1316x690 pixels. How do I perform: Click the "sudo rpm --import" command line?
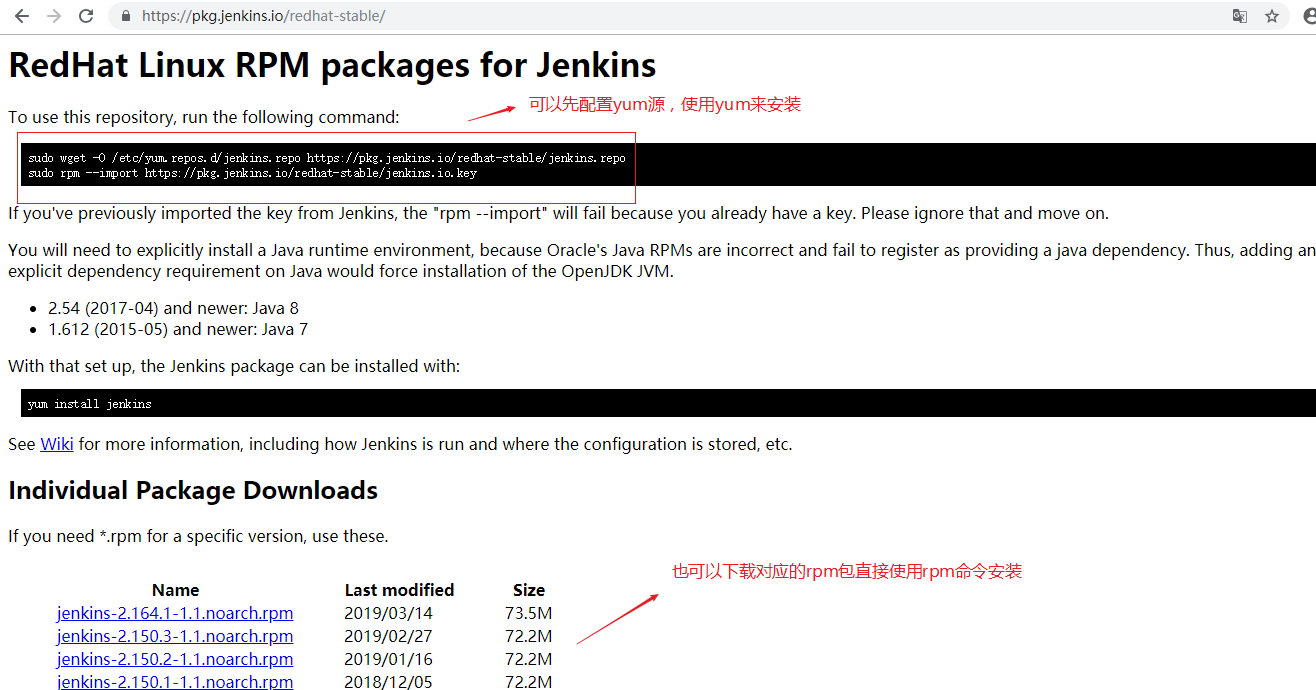click(252, 173)
